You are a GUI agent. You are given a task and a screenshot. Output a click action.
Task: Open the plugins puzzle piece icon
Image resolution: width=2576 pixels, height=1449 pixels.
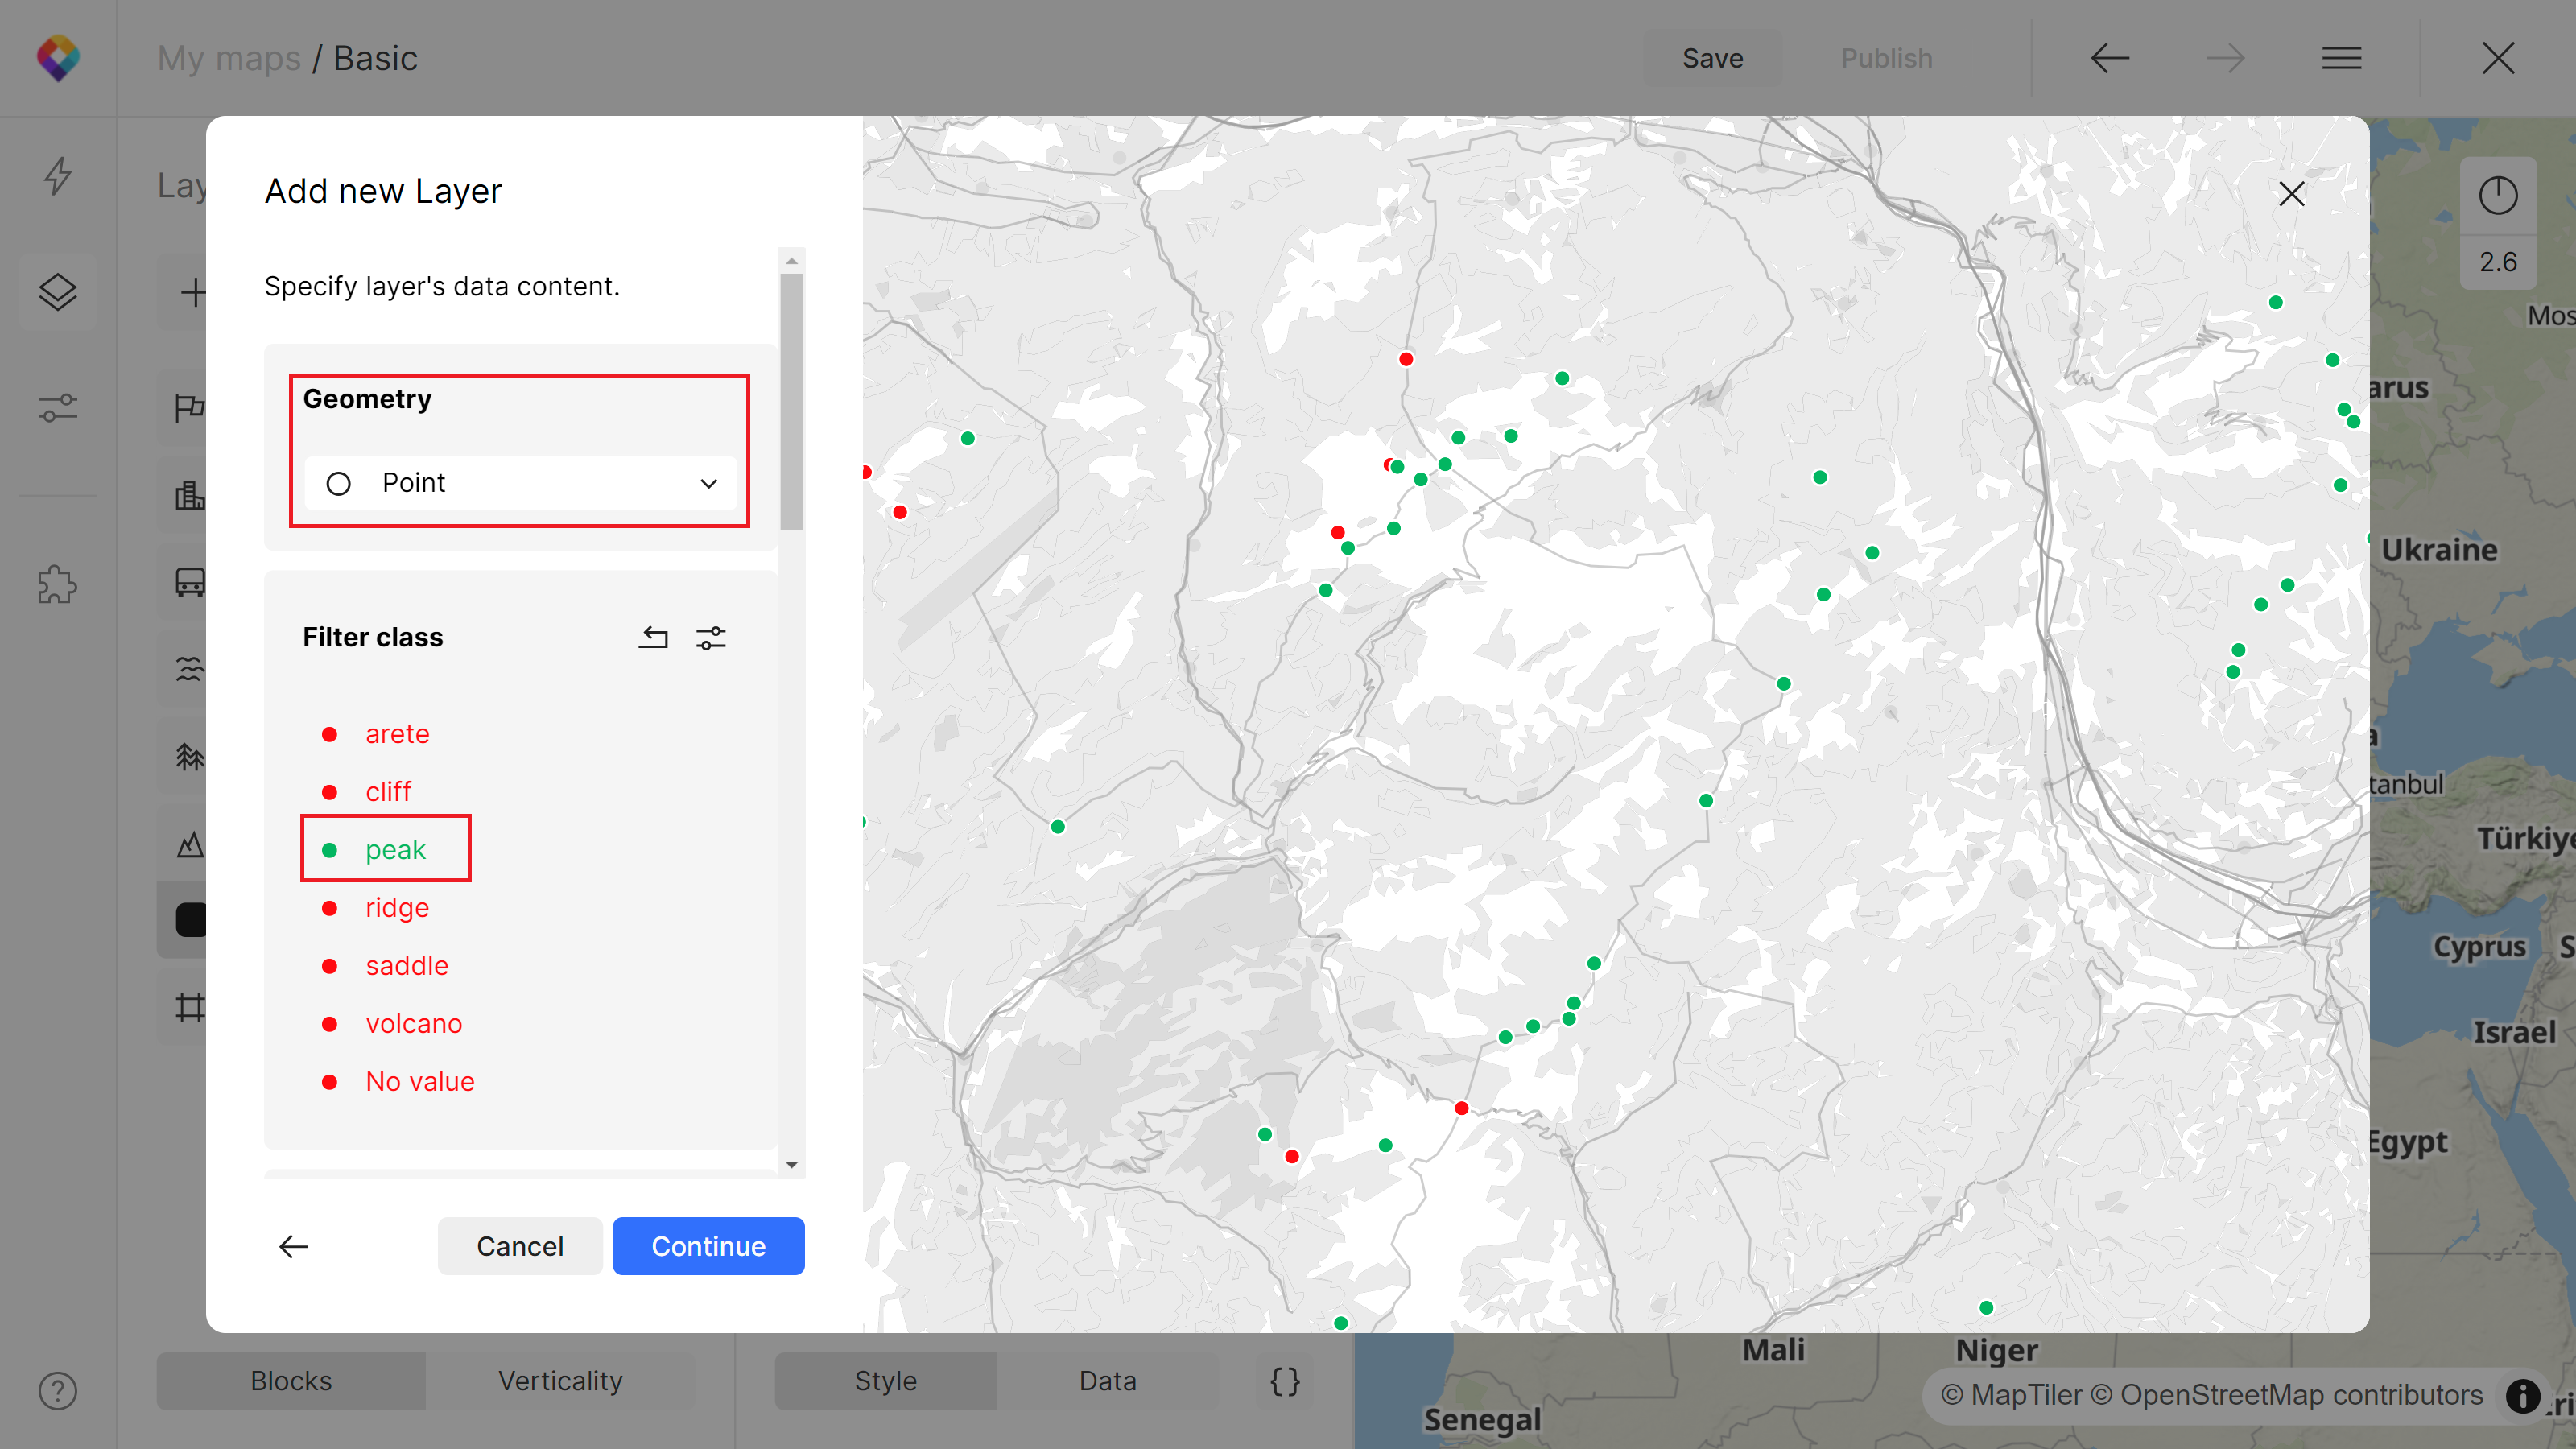(x=58, y=585)
